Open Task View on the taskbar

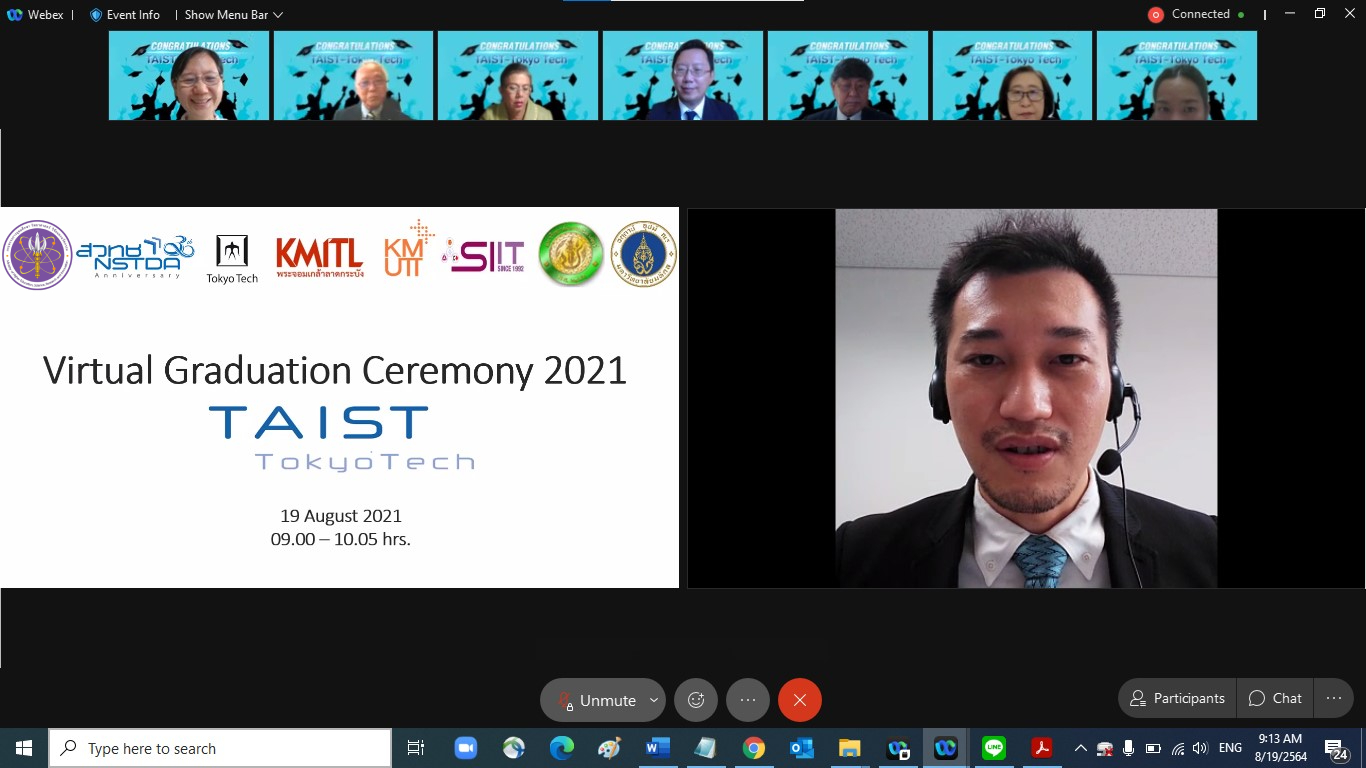[x=415, y=748]
